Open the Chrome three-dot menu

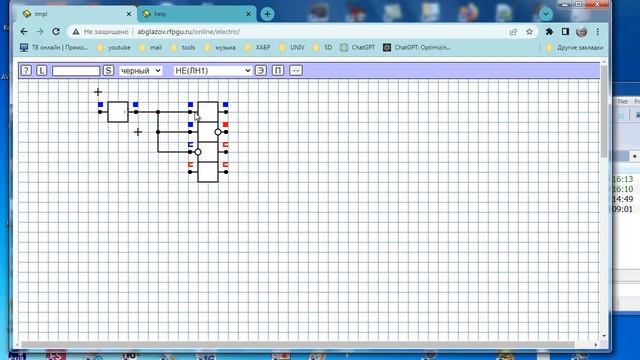coord(598,31)
